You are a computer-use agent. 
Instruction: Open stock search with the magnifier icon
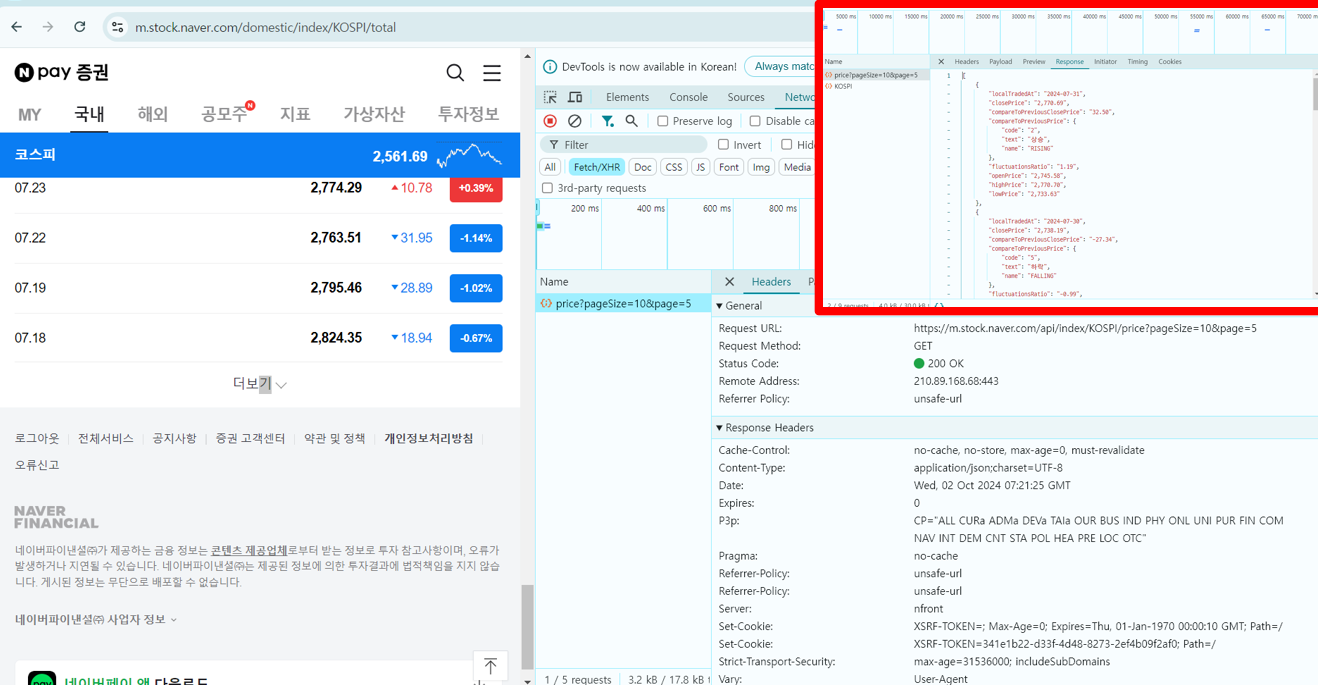pyautogui.click(x=455, y=72)
